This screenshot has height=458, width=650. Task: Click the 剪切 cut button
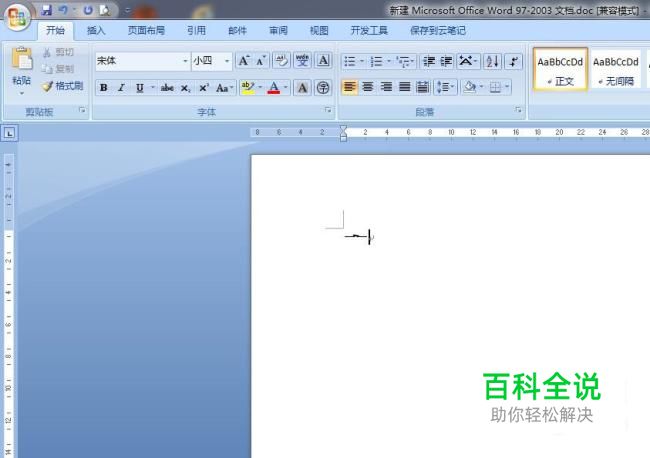point(58,52)
